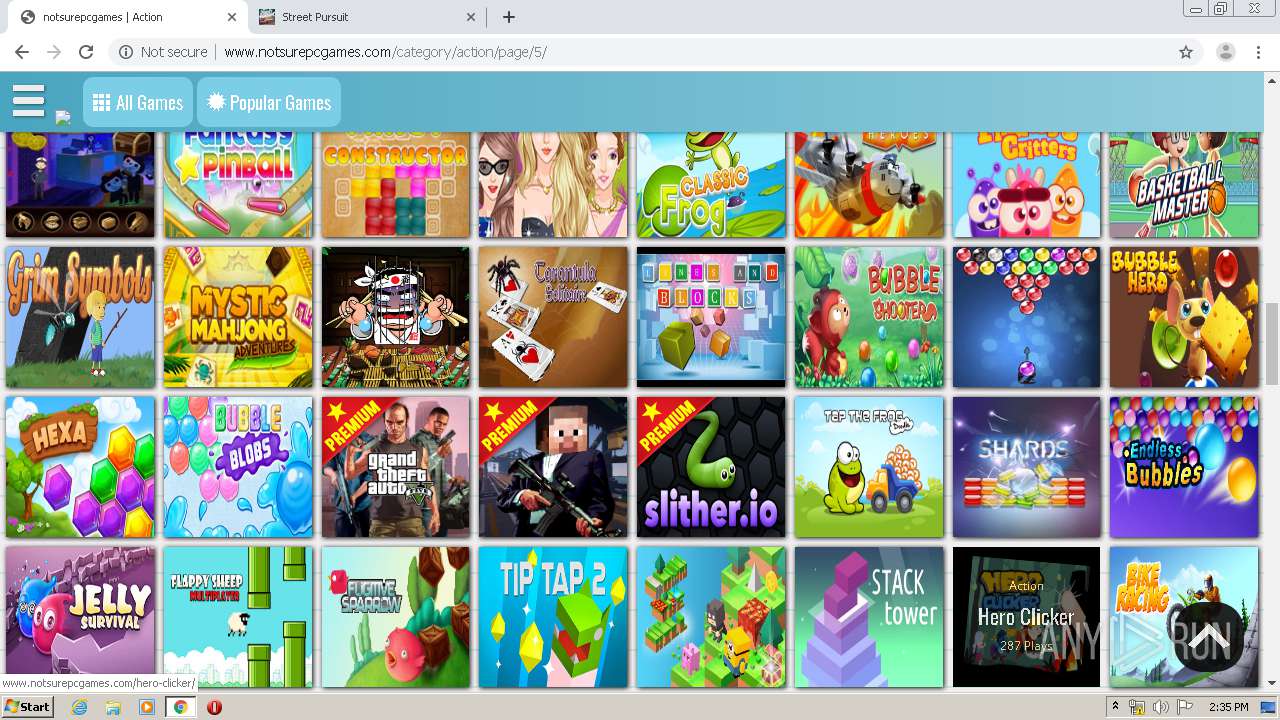Click the red antivirus taskbar icon

214,707
